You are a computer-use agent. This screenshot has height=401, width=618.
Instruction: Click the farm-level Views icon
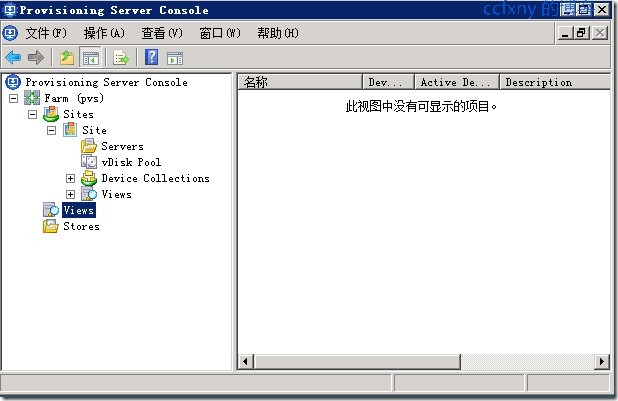pos(51,210)
